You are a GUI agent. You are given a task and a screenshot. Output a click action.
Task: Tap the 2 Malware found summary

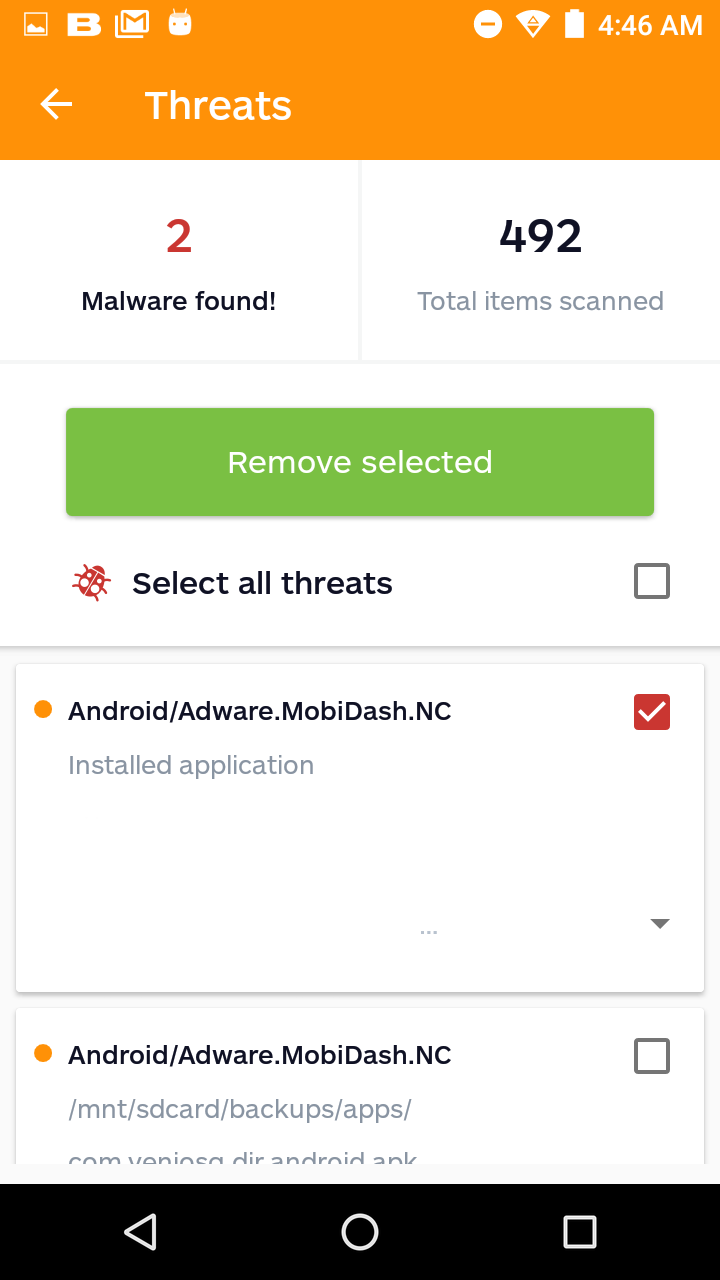pos(179,261)
